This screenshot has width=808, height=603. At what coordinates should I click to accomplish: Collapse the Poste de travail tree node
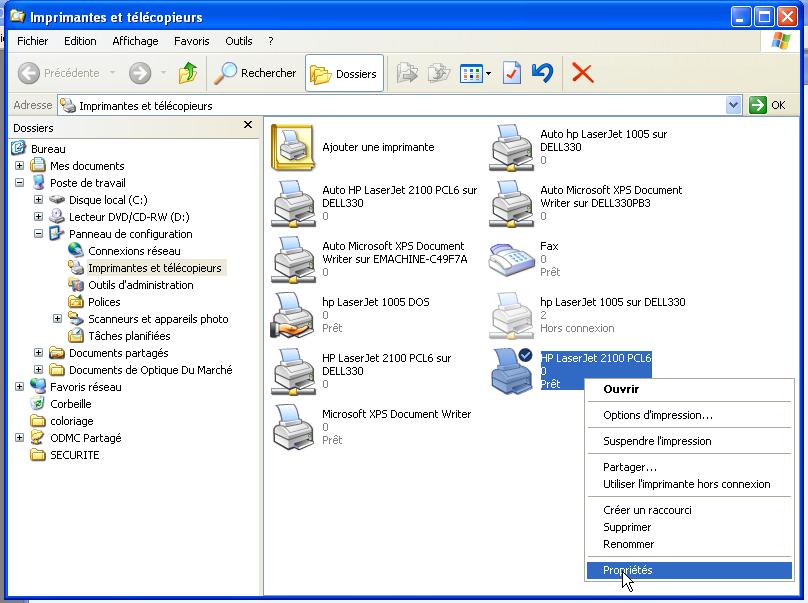tap(20, 183)
